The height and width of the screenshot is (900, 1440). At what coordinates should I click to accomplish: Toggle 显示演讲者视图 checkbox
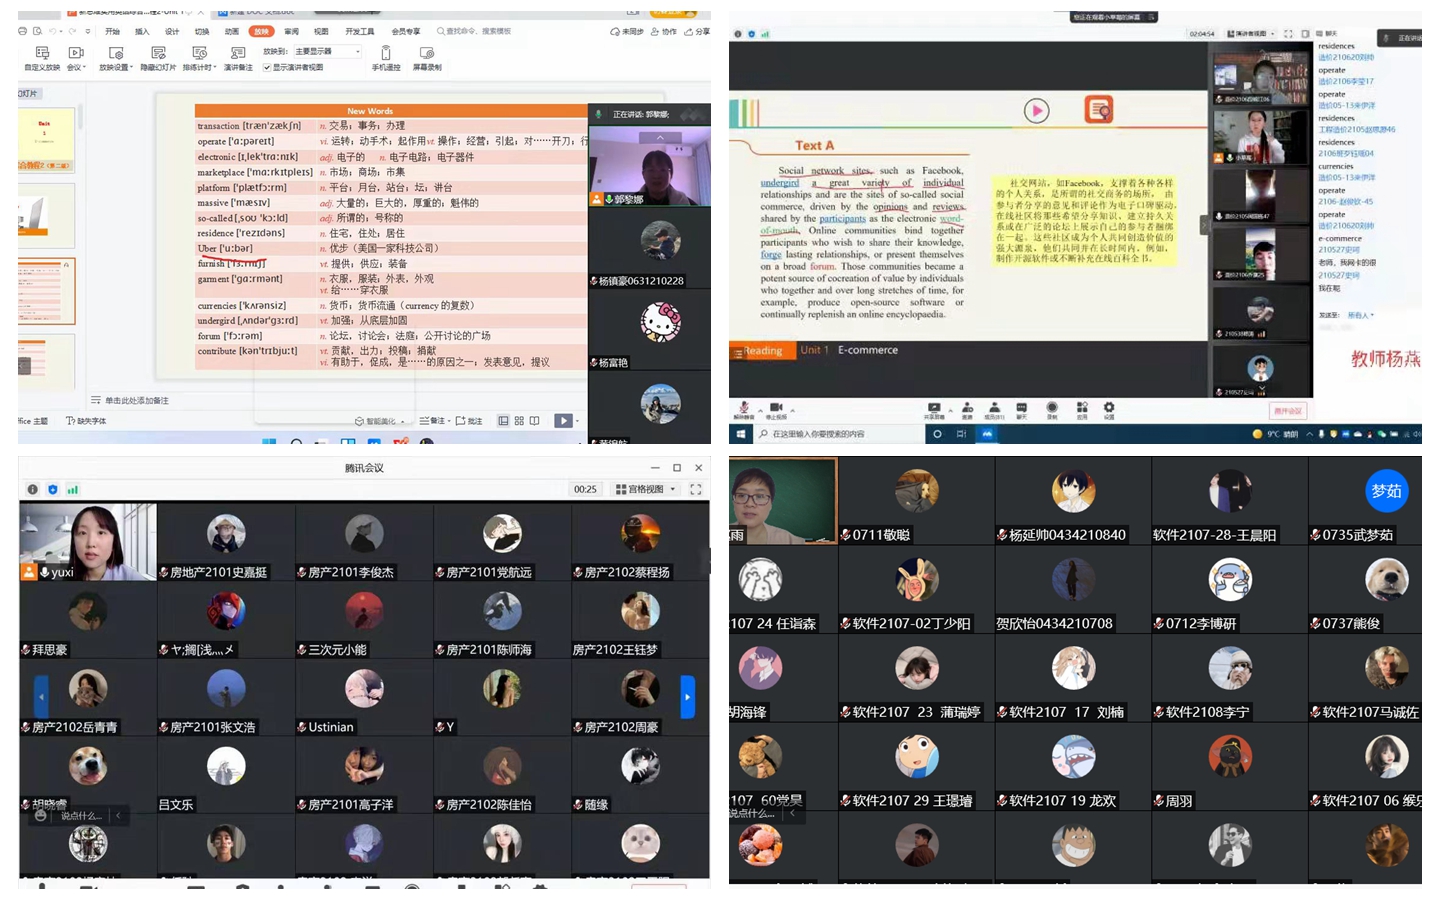pos(267,68)
